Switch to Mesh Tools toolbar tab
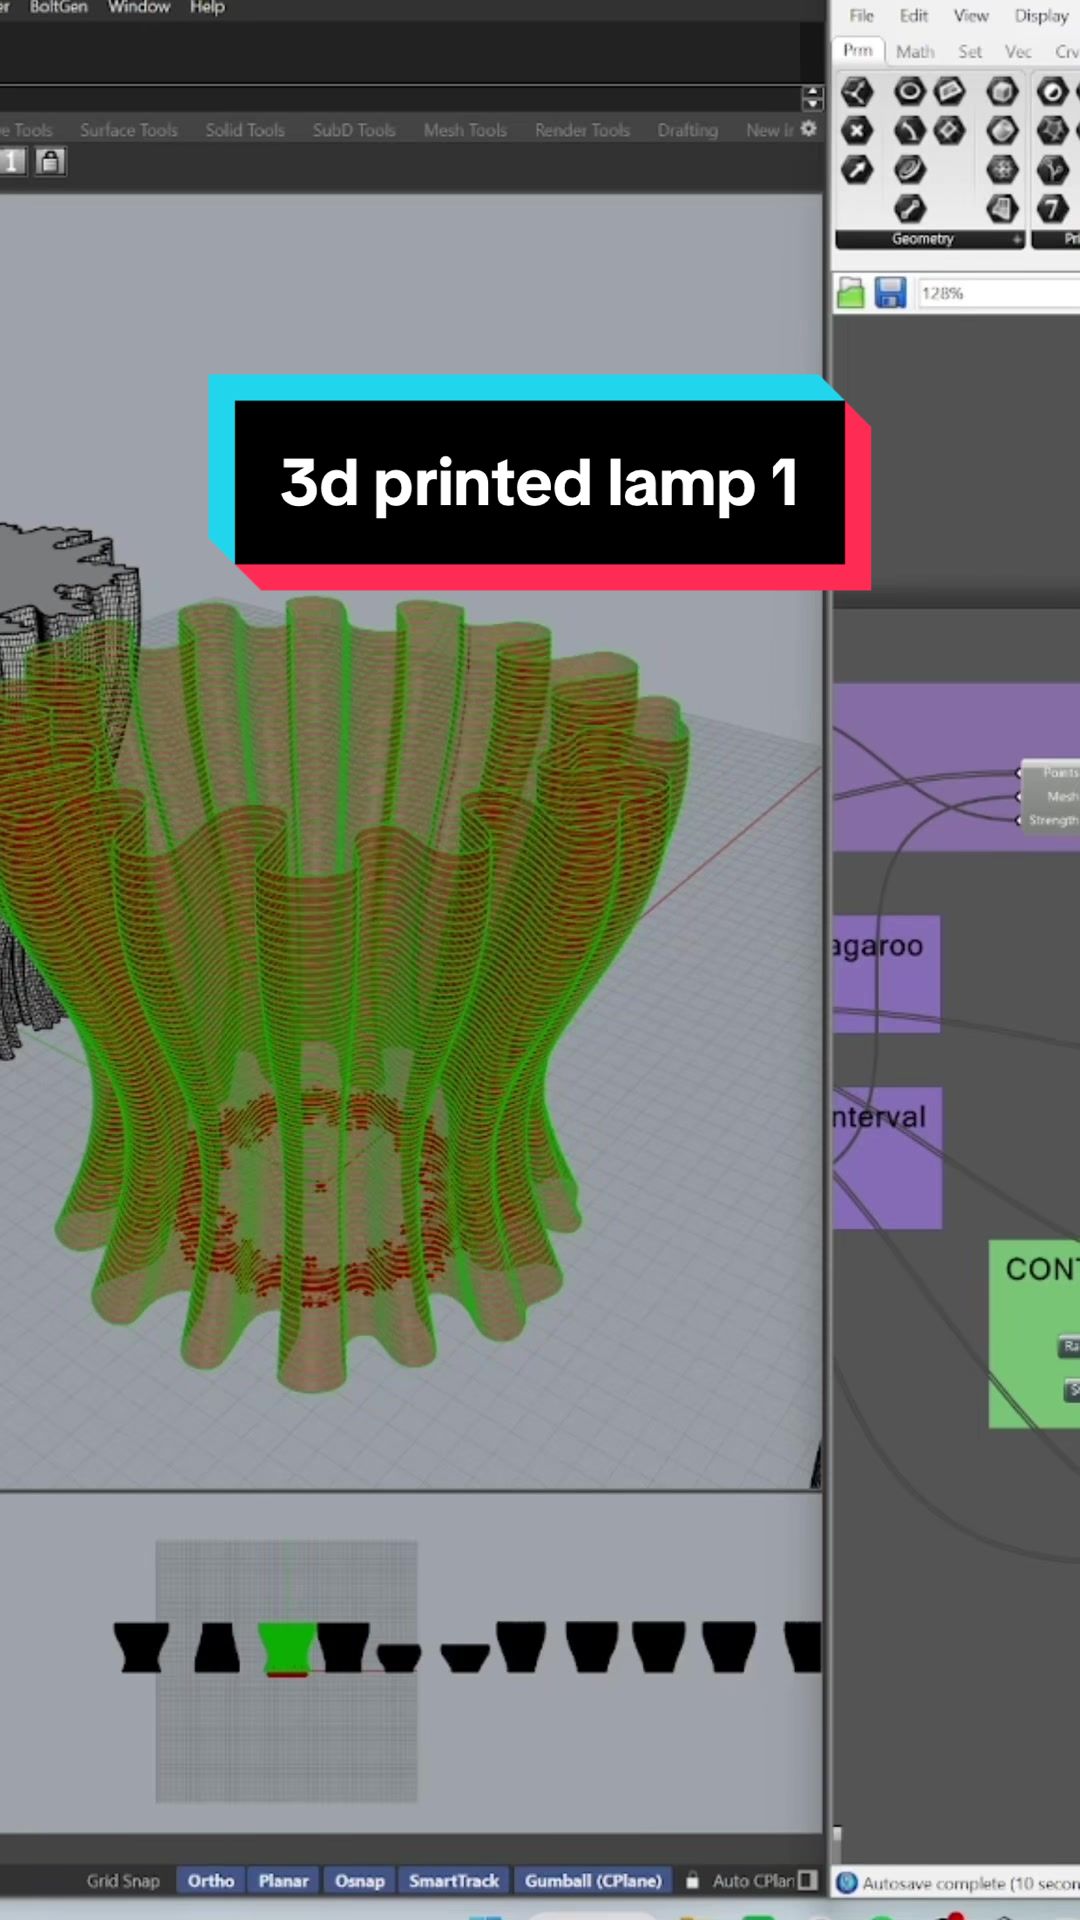 (x=465, y=130)
